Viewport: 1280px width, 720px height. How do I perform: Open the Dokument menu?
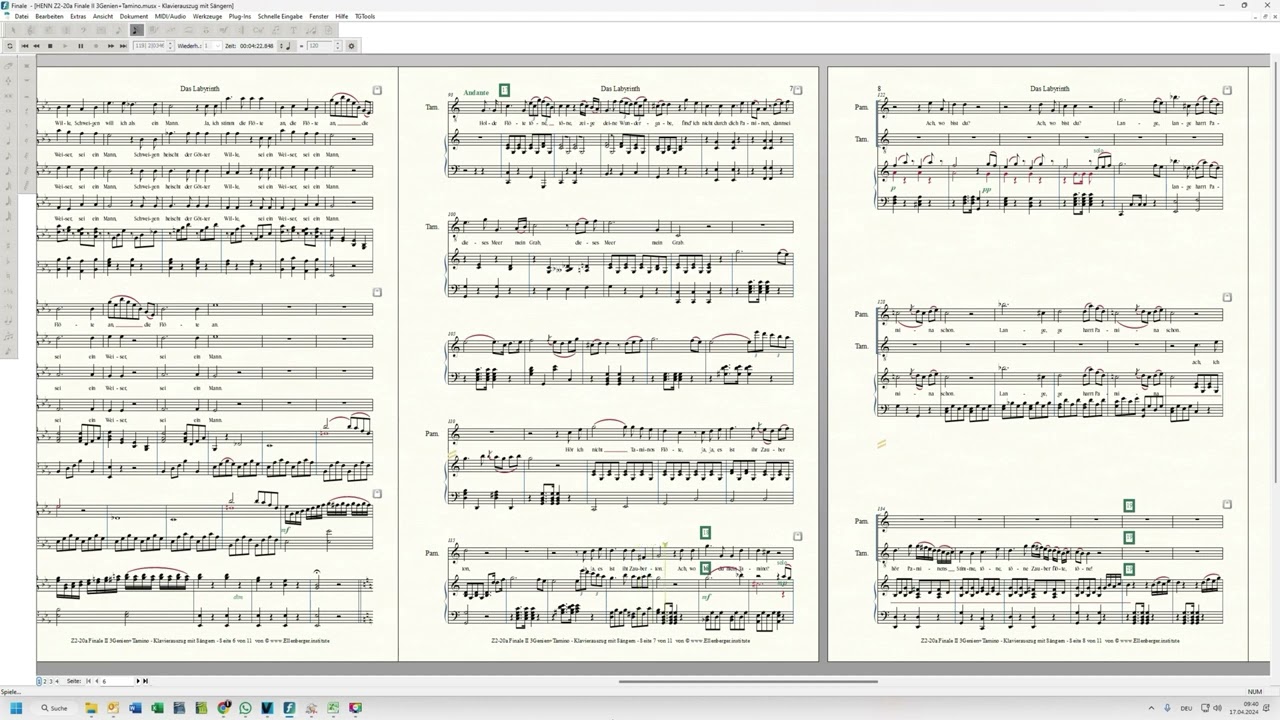point(134,17)
